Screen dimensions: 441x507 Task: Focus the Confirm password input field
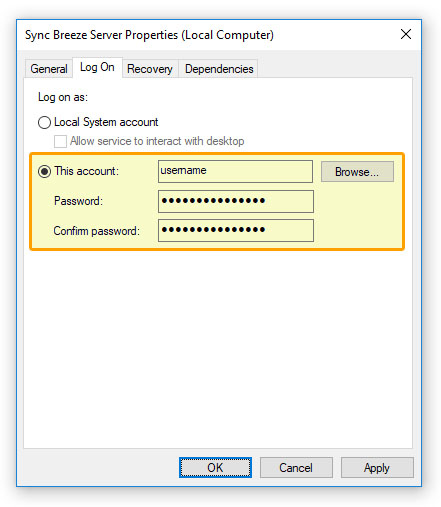(236, 230)
